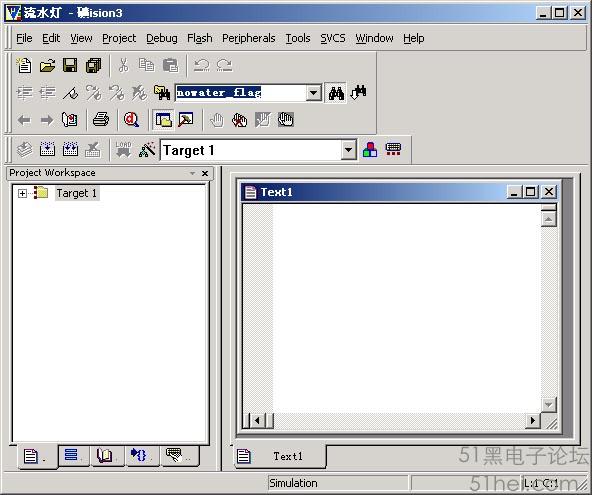
Task: Open the Flash menu
Action: pos(199,38)
